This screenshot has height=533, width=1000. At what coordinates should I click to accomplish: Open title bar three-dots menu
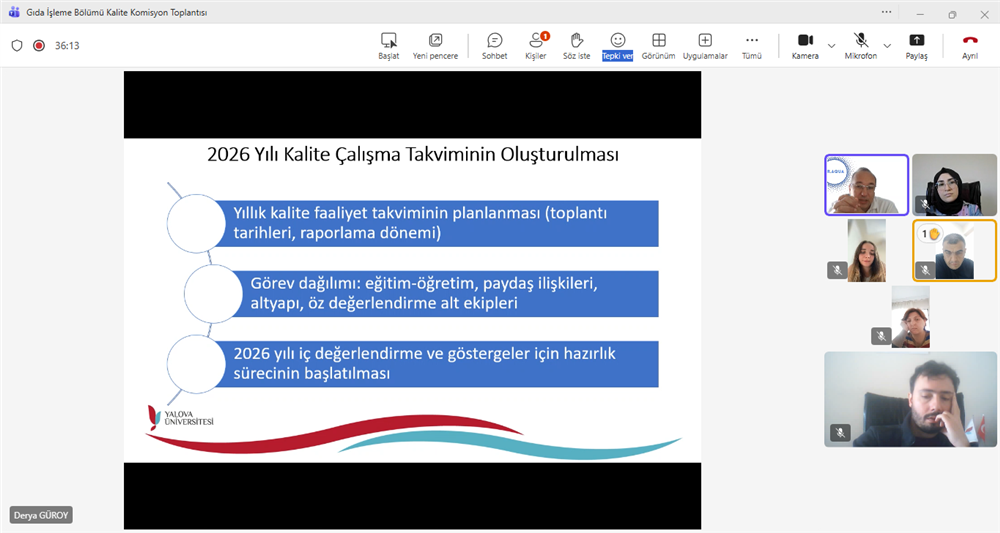tap(886, 13)
